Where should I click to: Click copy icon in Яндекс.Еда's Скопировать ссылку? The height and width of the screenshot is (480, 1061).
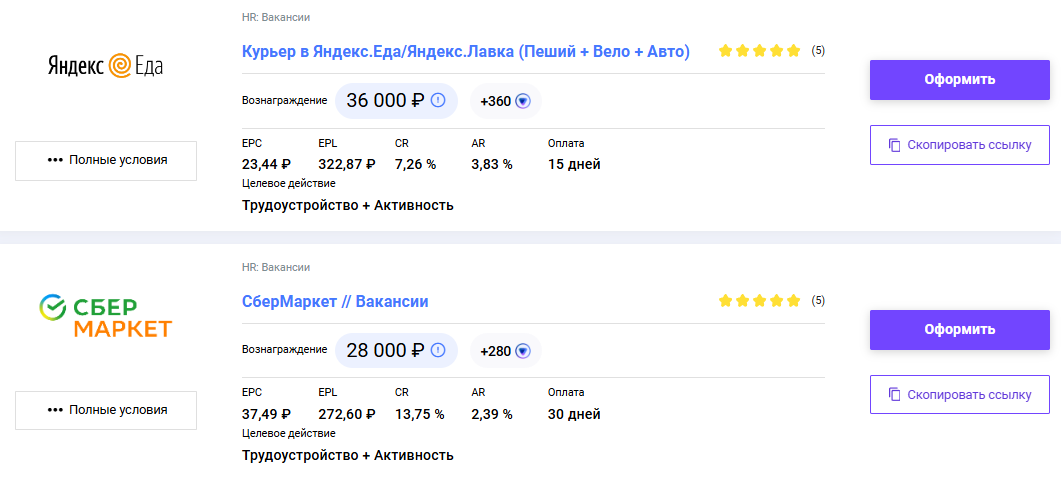pos(894,145)
